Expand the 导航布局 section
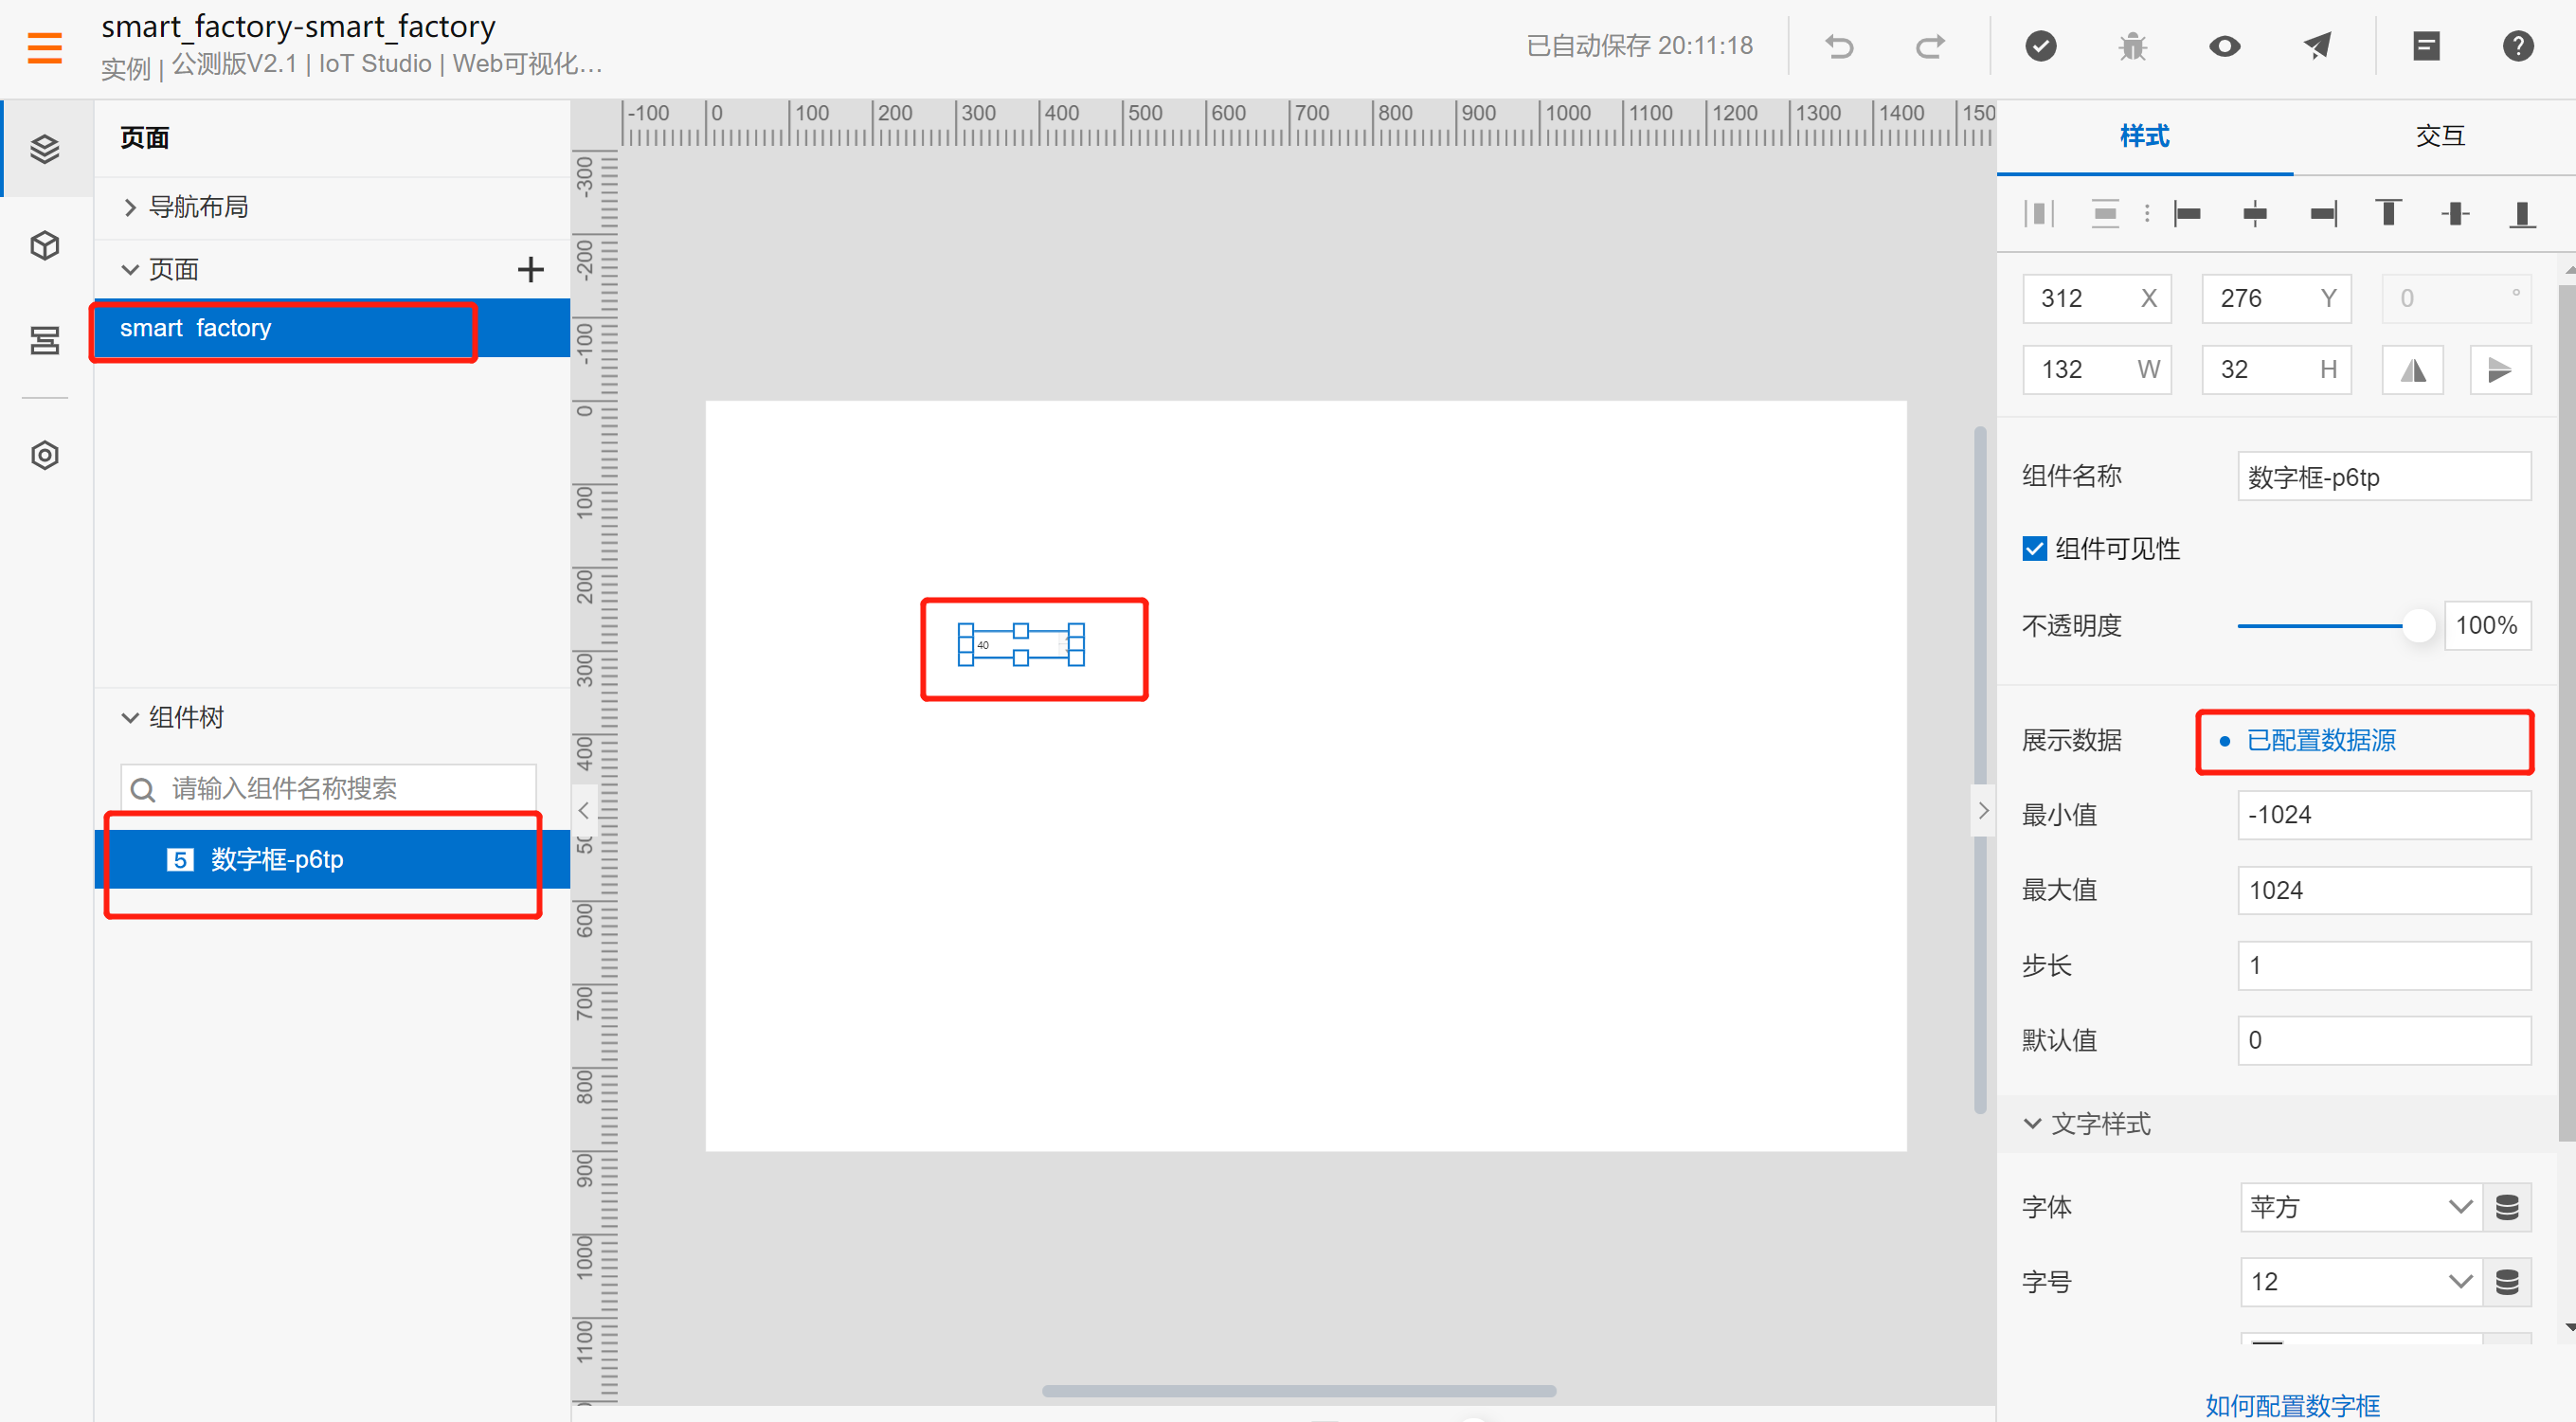2576x1422 pixels. coord(130,207)
